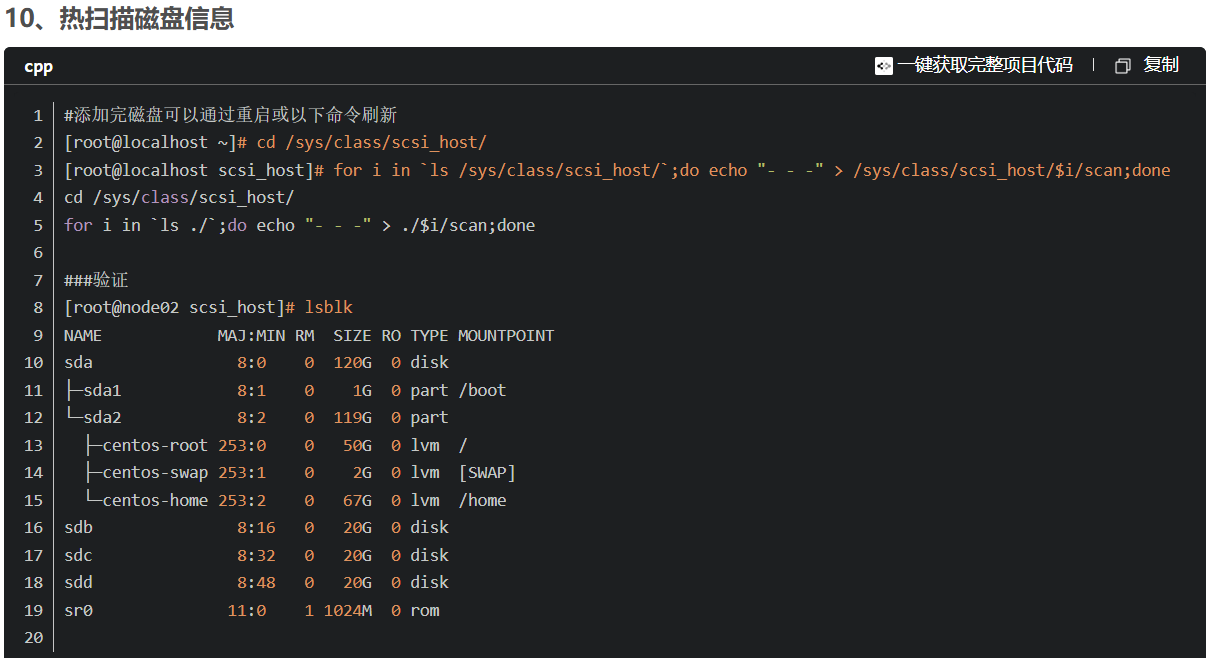Click the lsblk command on line 8
The image size is (1211, 658).
click(x=328, y=308)
